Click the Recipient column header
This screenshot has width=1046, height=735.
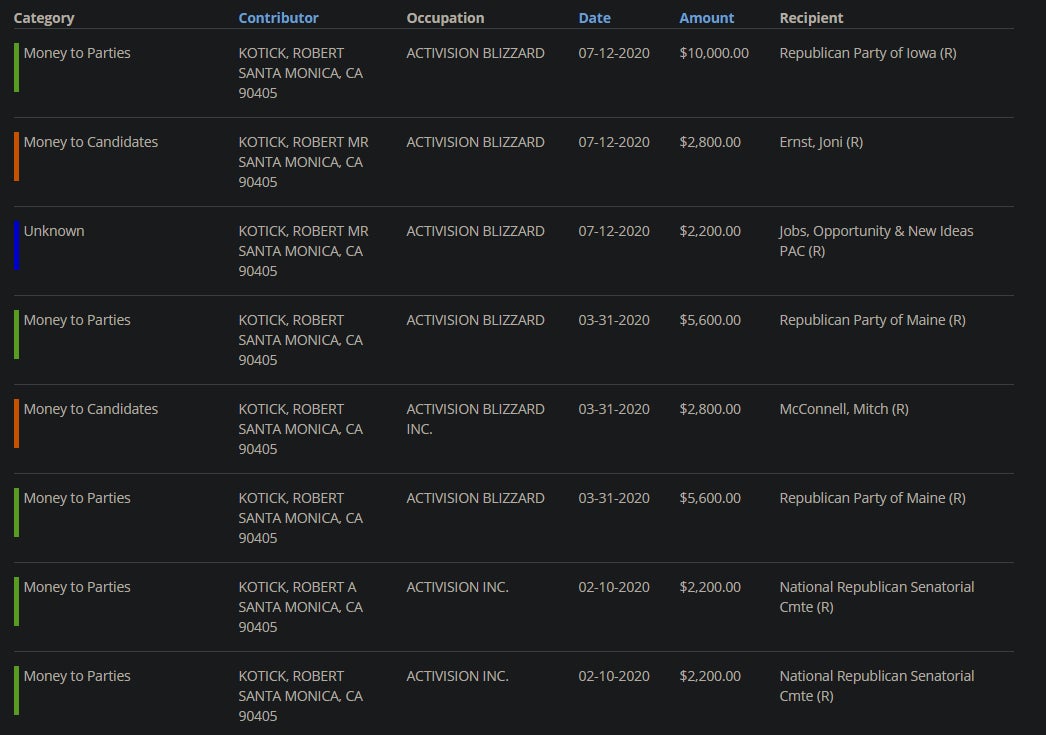pyautogui.click(x=811, y=18)
